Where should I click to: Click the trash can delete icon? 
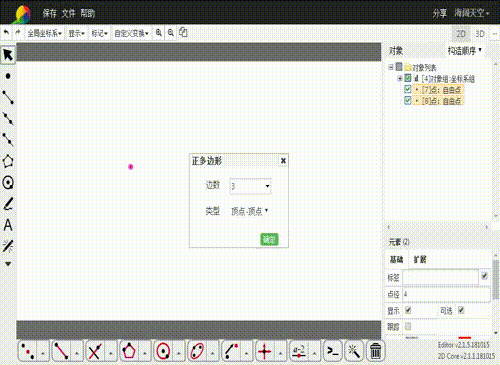[x=375, y=351]
